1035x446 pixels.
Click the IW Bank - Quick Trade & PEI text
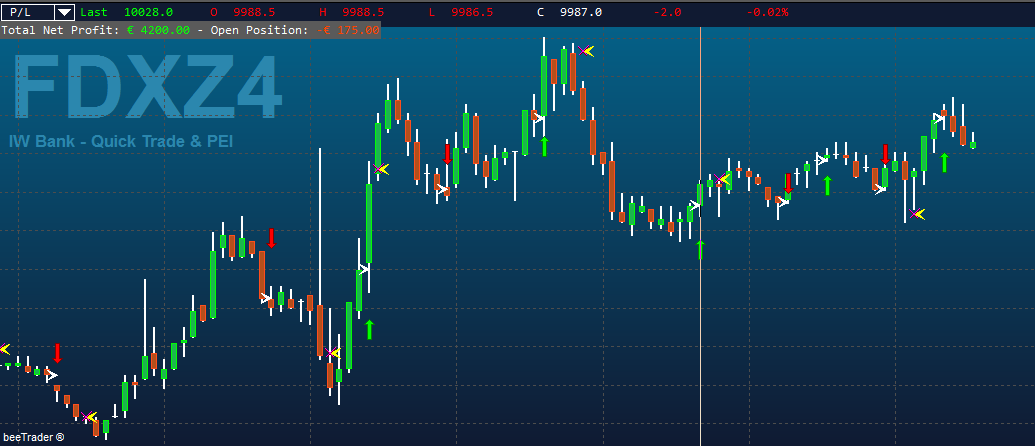pyautogui.click(x=121, y=141)
